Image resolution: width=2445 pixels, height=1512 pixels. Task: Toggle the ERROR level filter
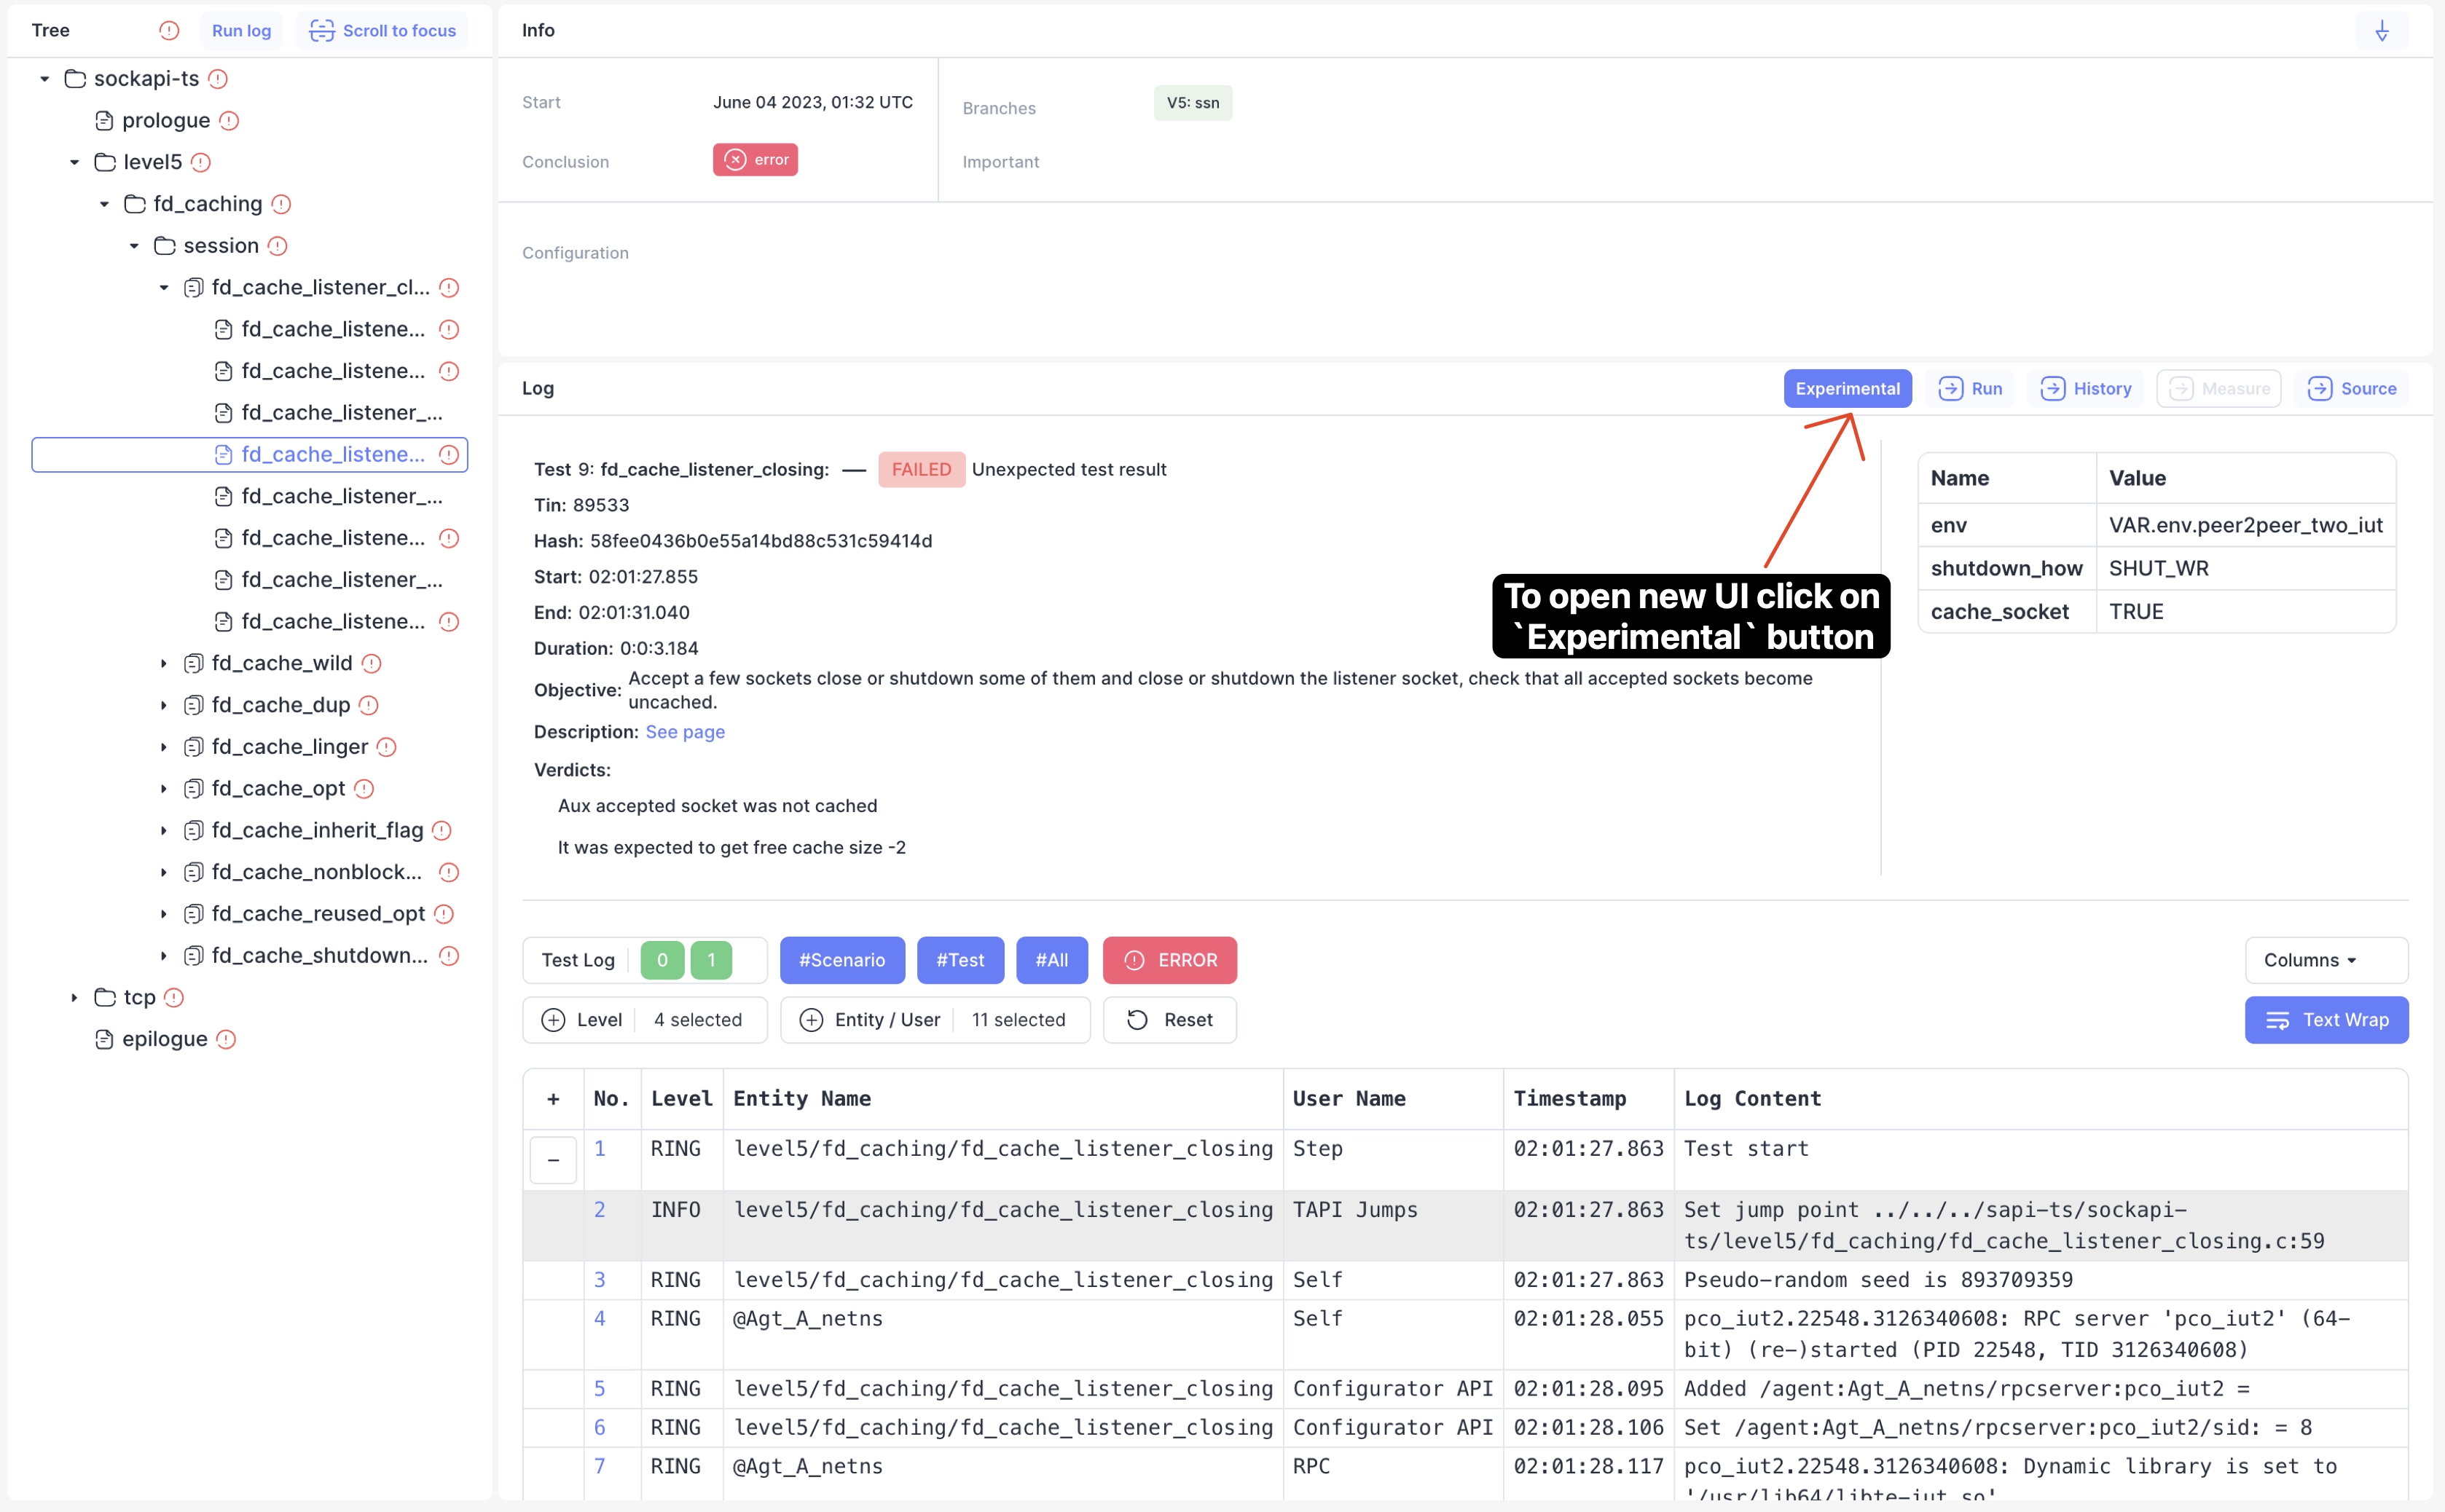click(x=1169, y=960)
